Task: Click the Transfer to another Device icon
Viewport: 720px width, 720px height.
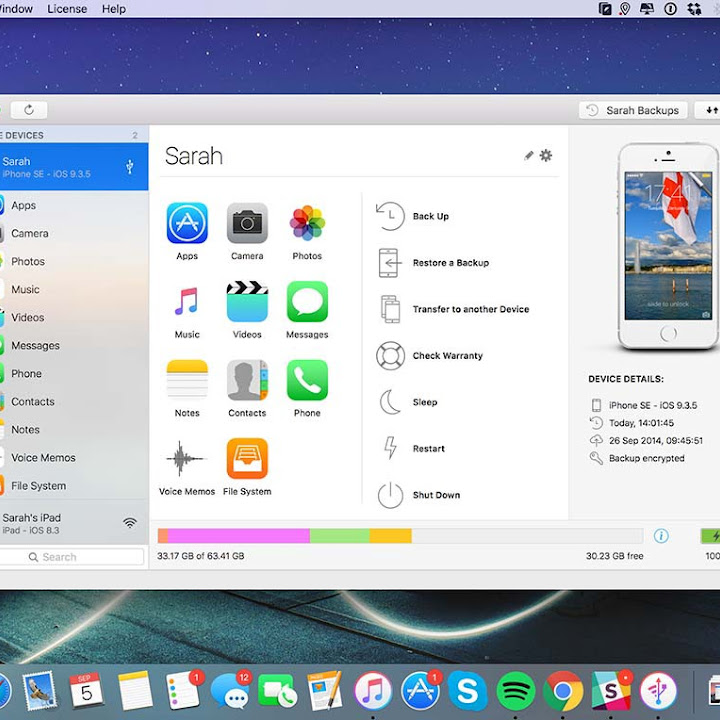Action: click(390, 309)
